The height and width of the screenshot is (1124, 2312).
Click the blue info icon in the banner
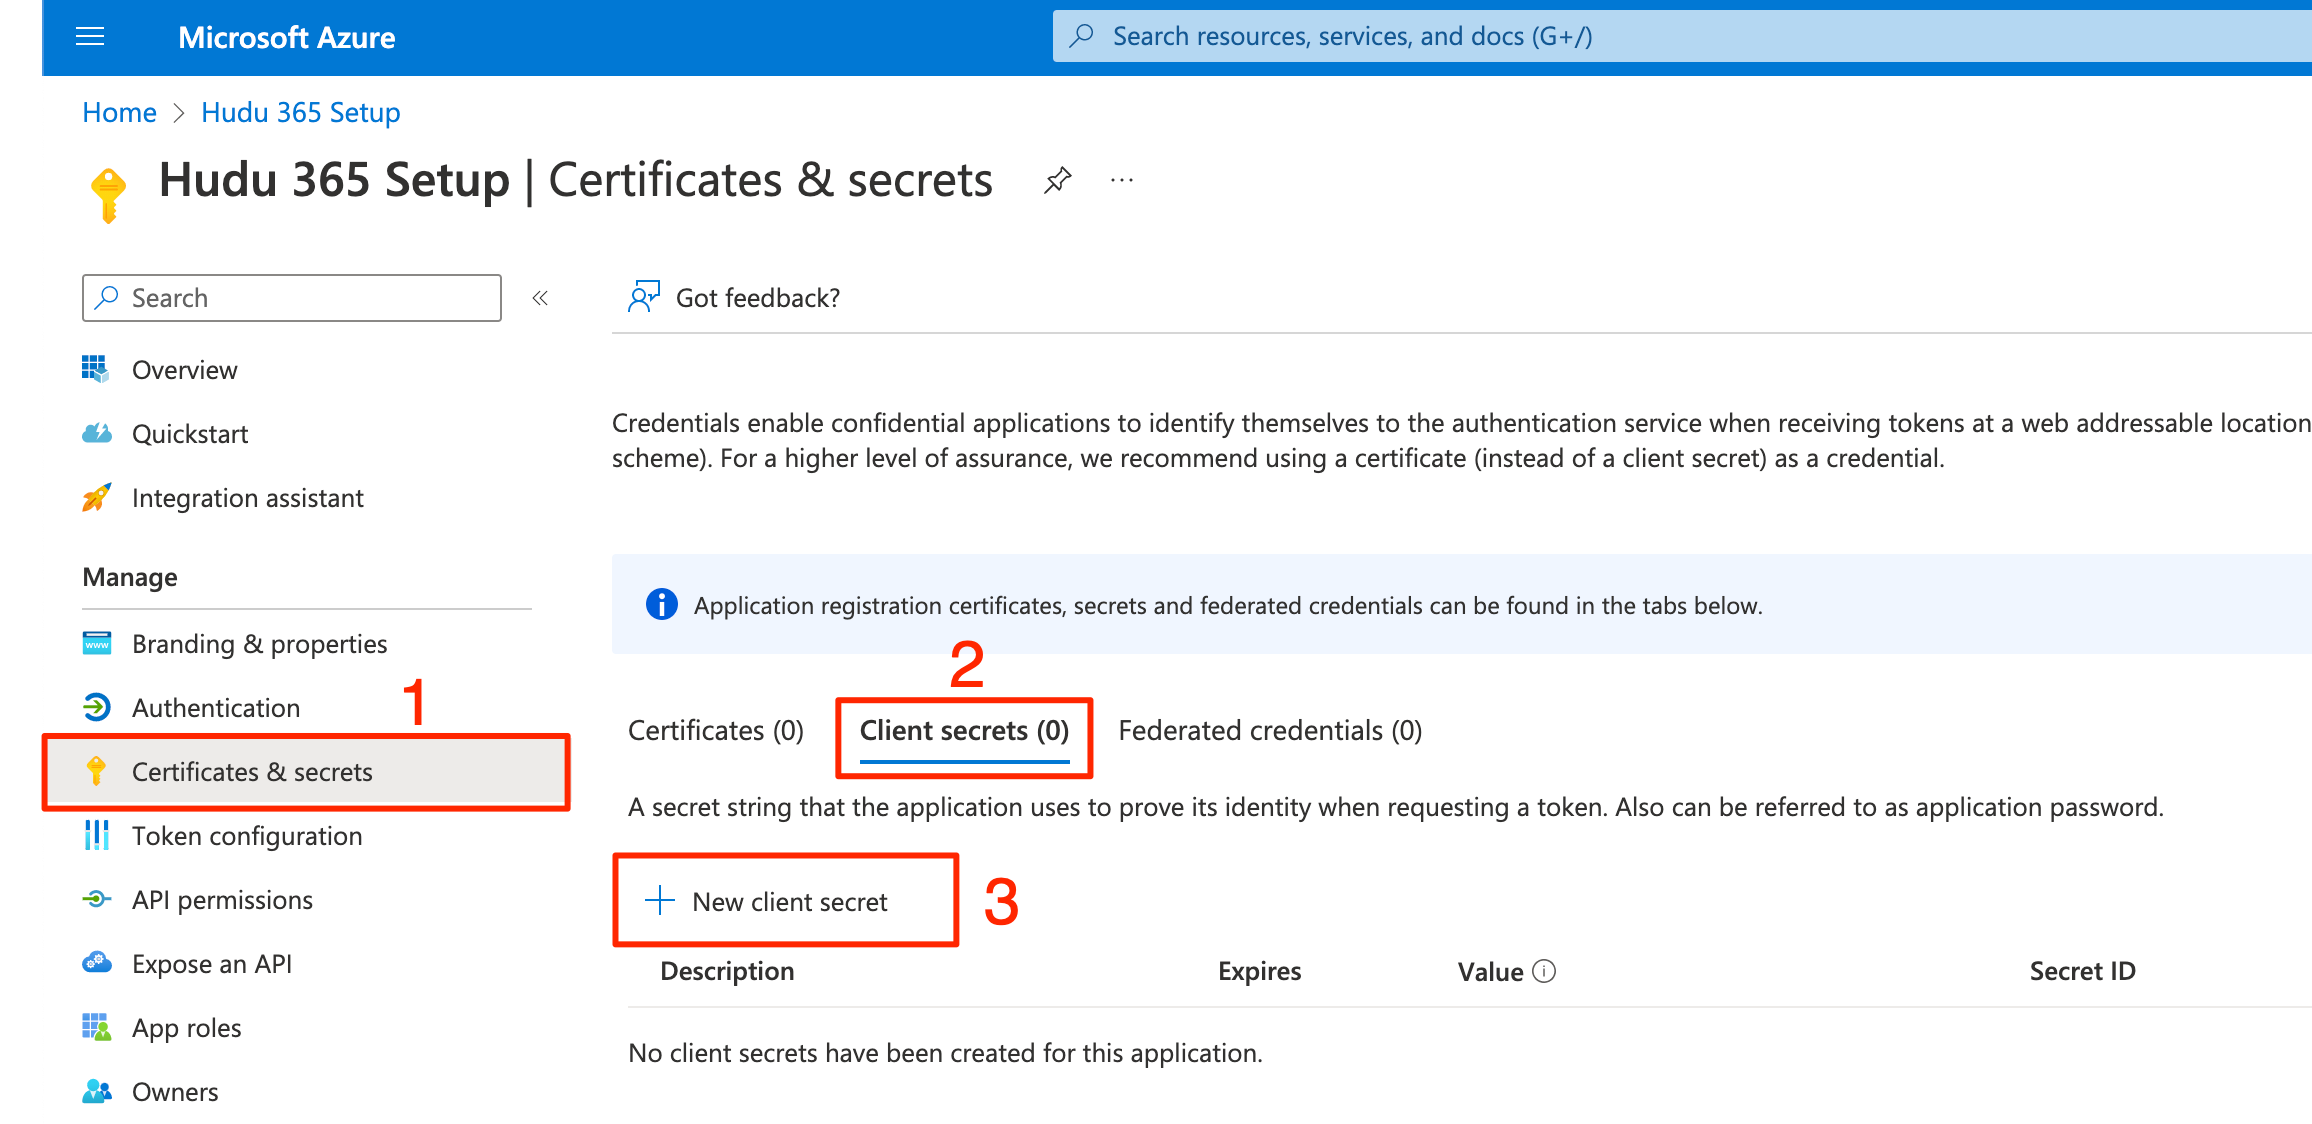coord(661,604)
